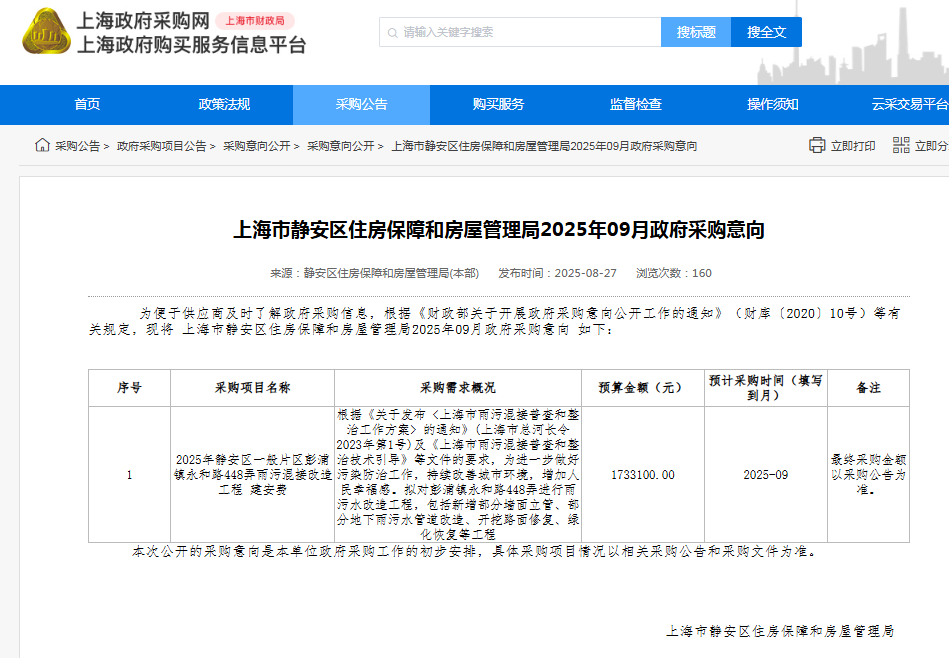Image resolution: width=949 pixels, height=658 pixels.
Task: Type in the keyword search field
Action: pyautogui.click(x=525, y=32)
